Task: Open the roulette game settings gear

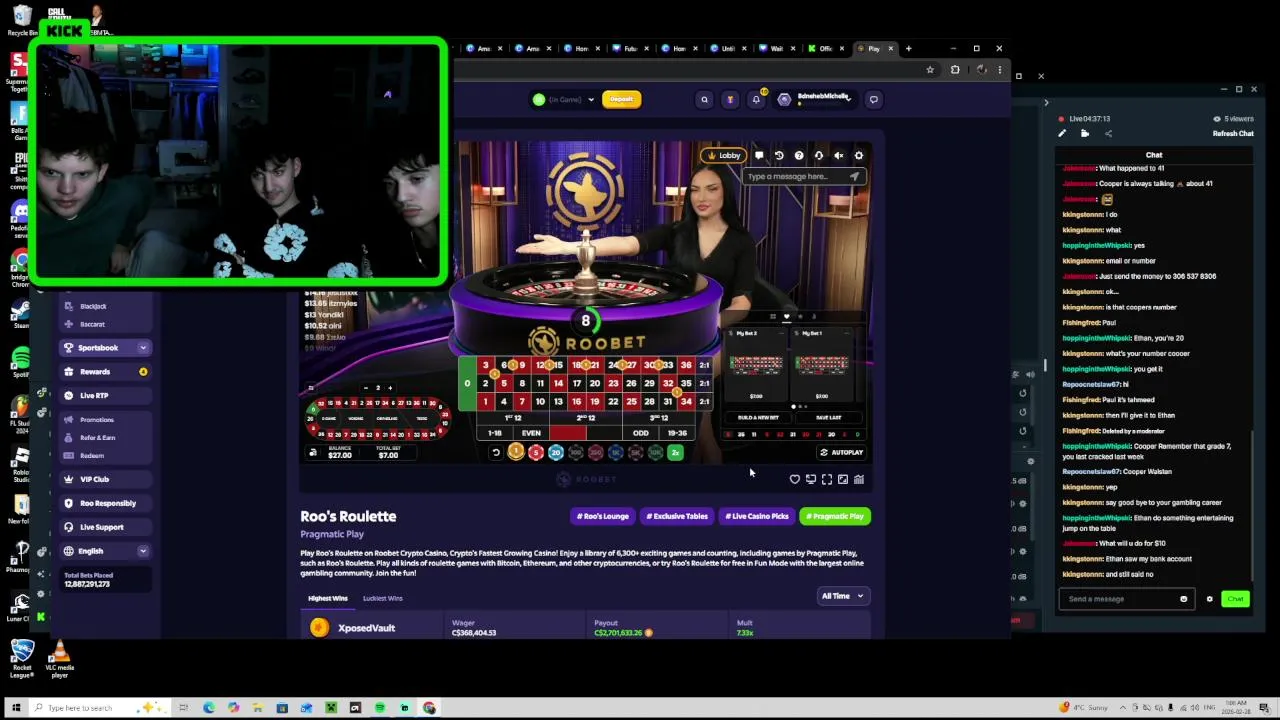Action: (x=859, y=155)
